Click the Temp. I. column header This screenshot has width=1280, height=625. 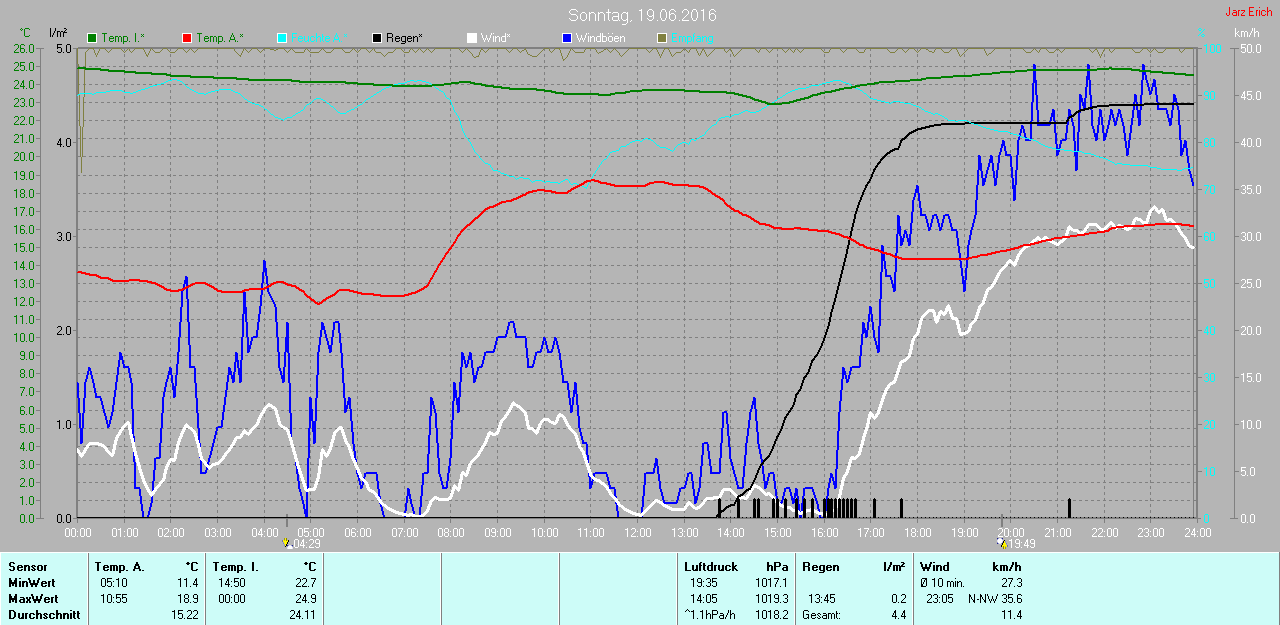click(x=236, y=567)
